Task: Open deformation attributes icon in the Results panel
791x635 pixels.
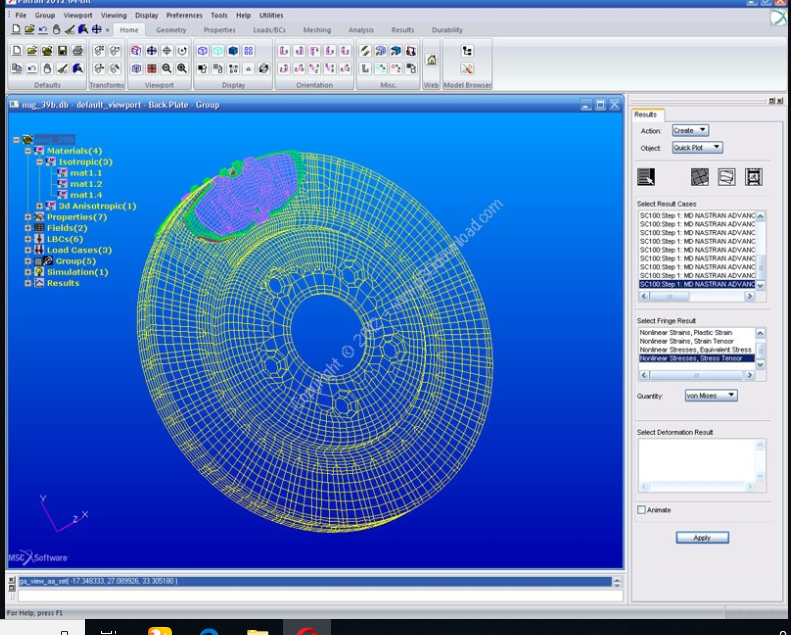Action: (726, 177)
